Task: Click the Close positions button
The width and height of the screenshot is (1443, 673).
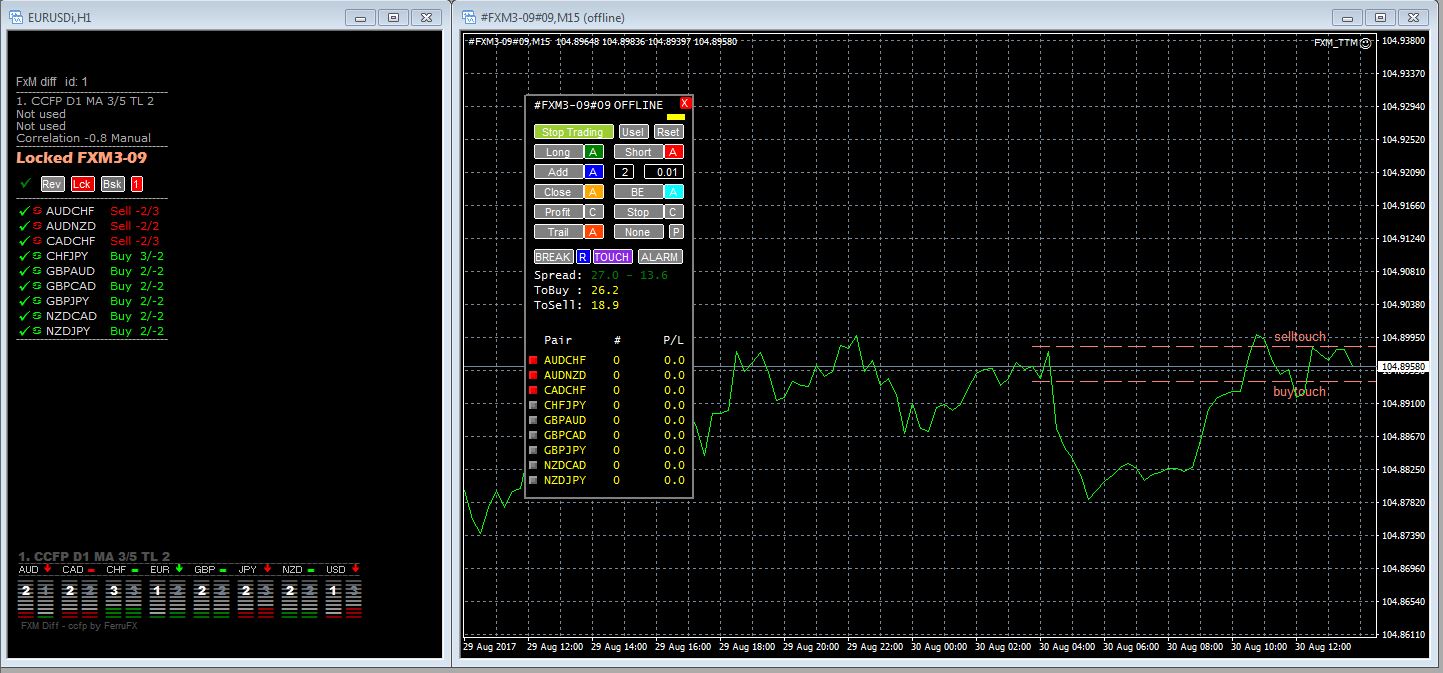Action: click(x=559, y=192)
